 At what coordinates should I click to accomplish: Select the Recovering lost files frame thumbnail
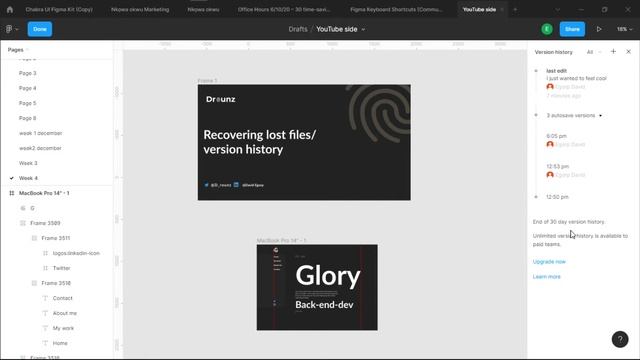click(x=304, y=142)
